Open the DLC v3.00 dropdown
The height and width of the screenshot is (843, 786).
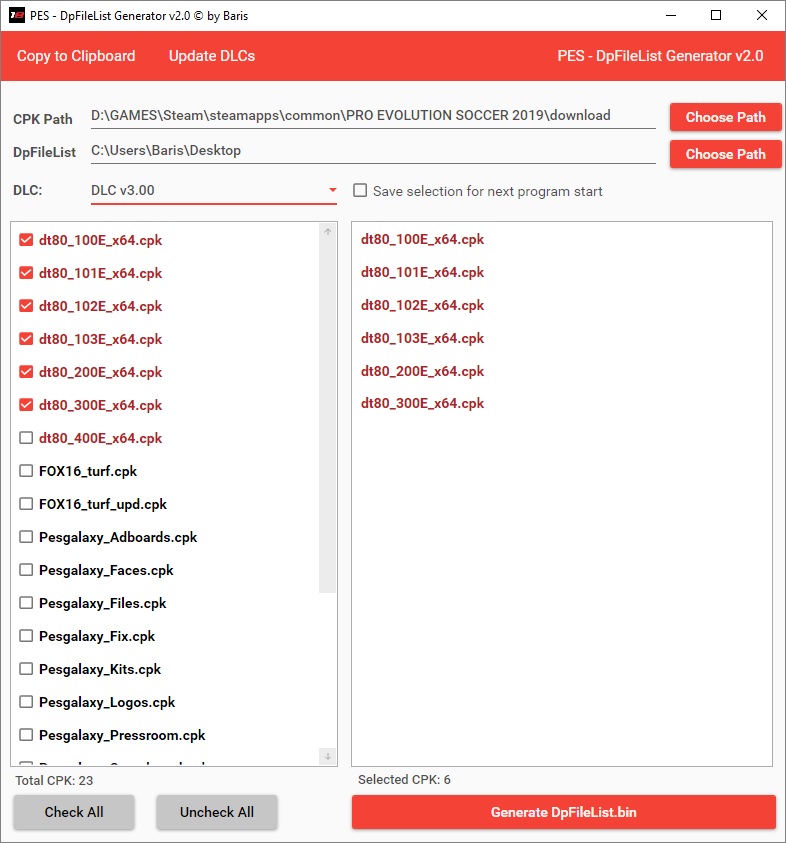click(x=213, y=191)
